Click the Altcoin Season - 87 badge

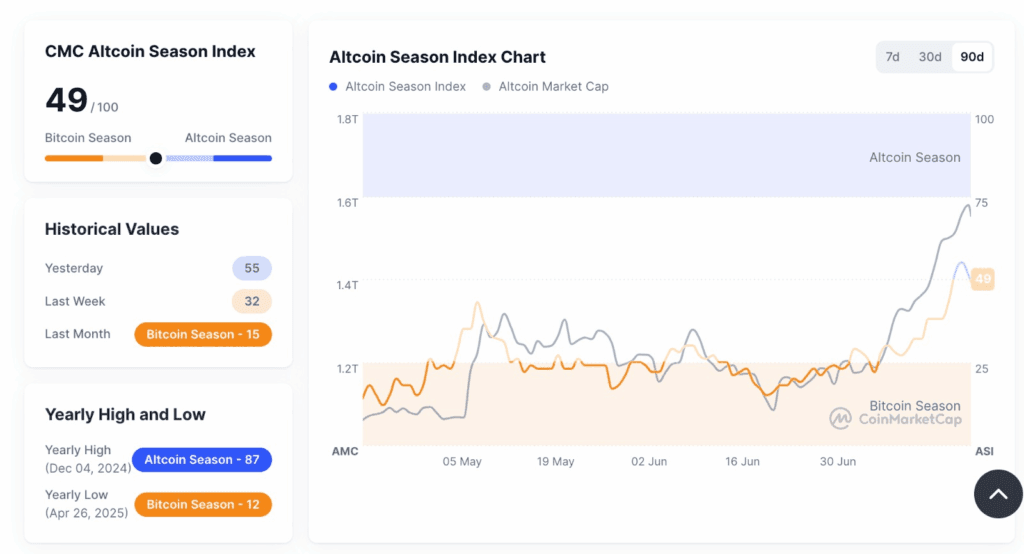[x=202, y=460]
